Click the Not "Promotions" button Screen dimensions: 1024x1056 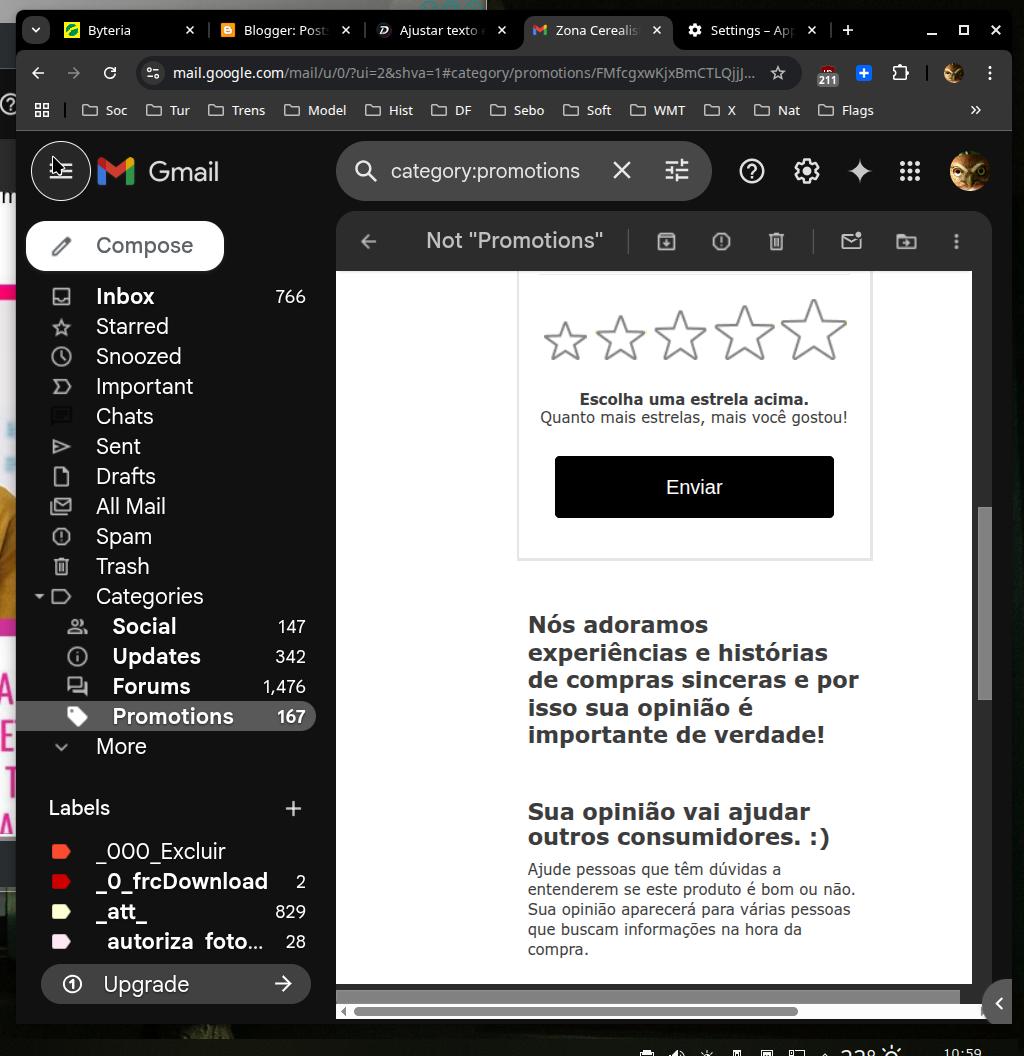coord(515,240)
